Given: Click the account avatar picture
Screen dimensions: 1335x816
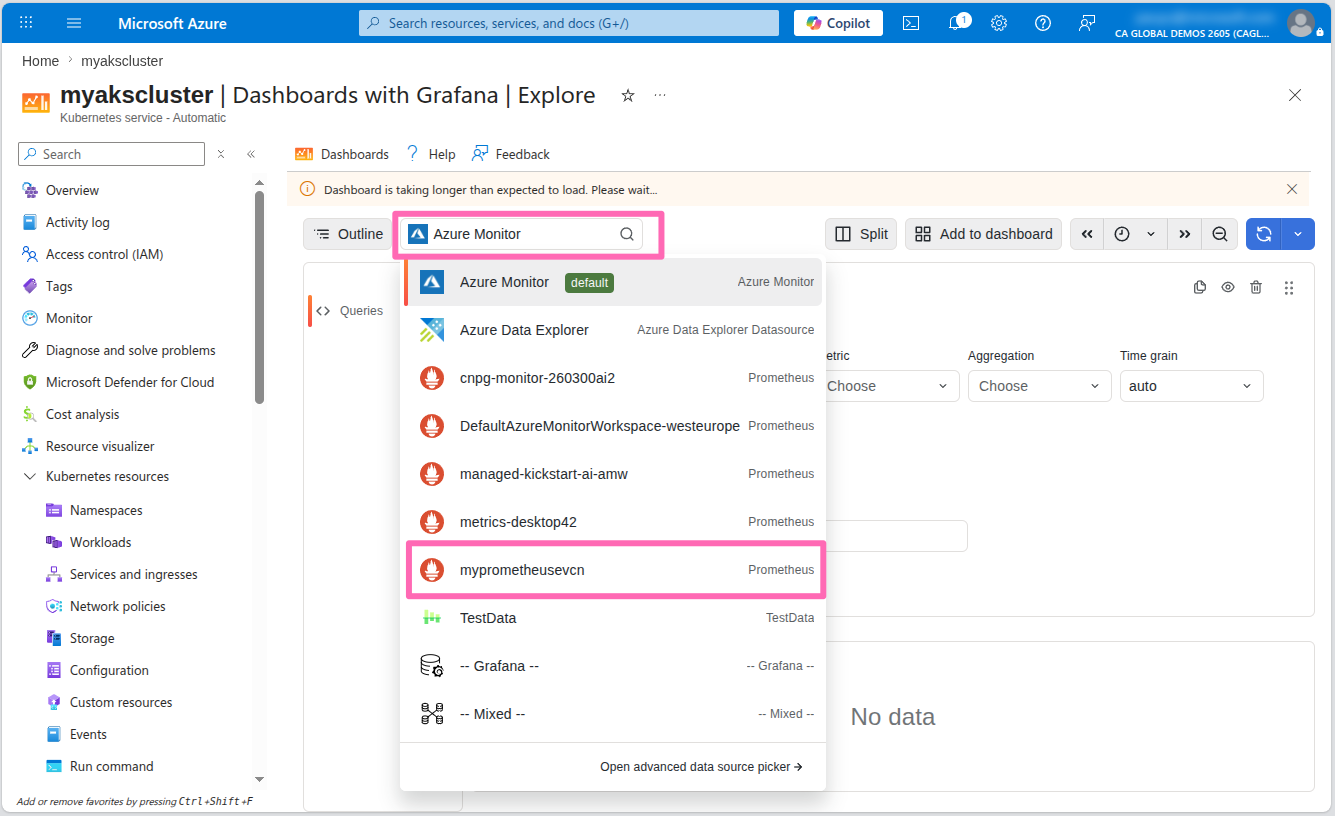Looking at the screenshot, I should tap(1300, 22).
